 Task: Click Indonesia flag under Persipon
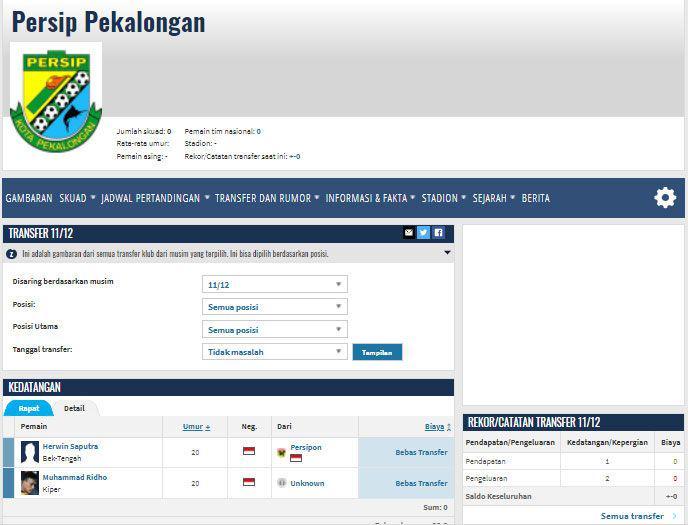[x=296, y=458]
